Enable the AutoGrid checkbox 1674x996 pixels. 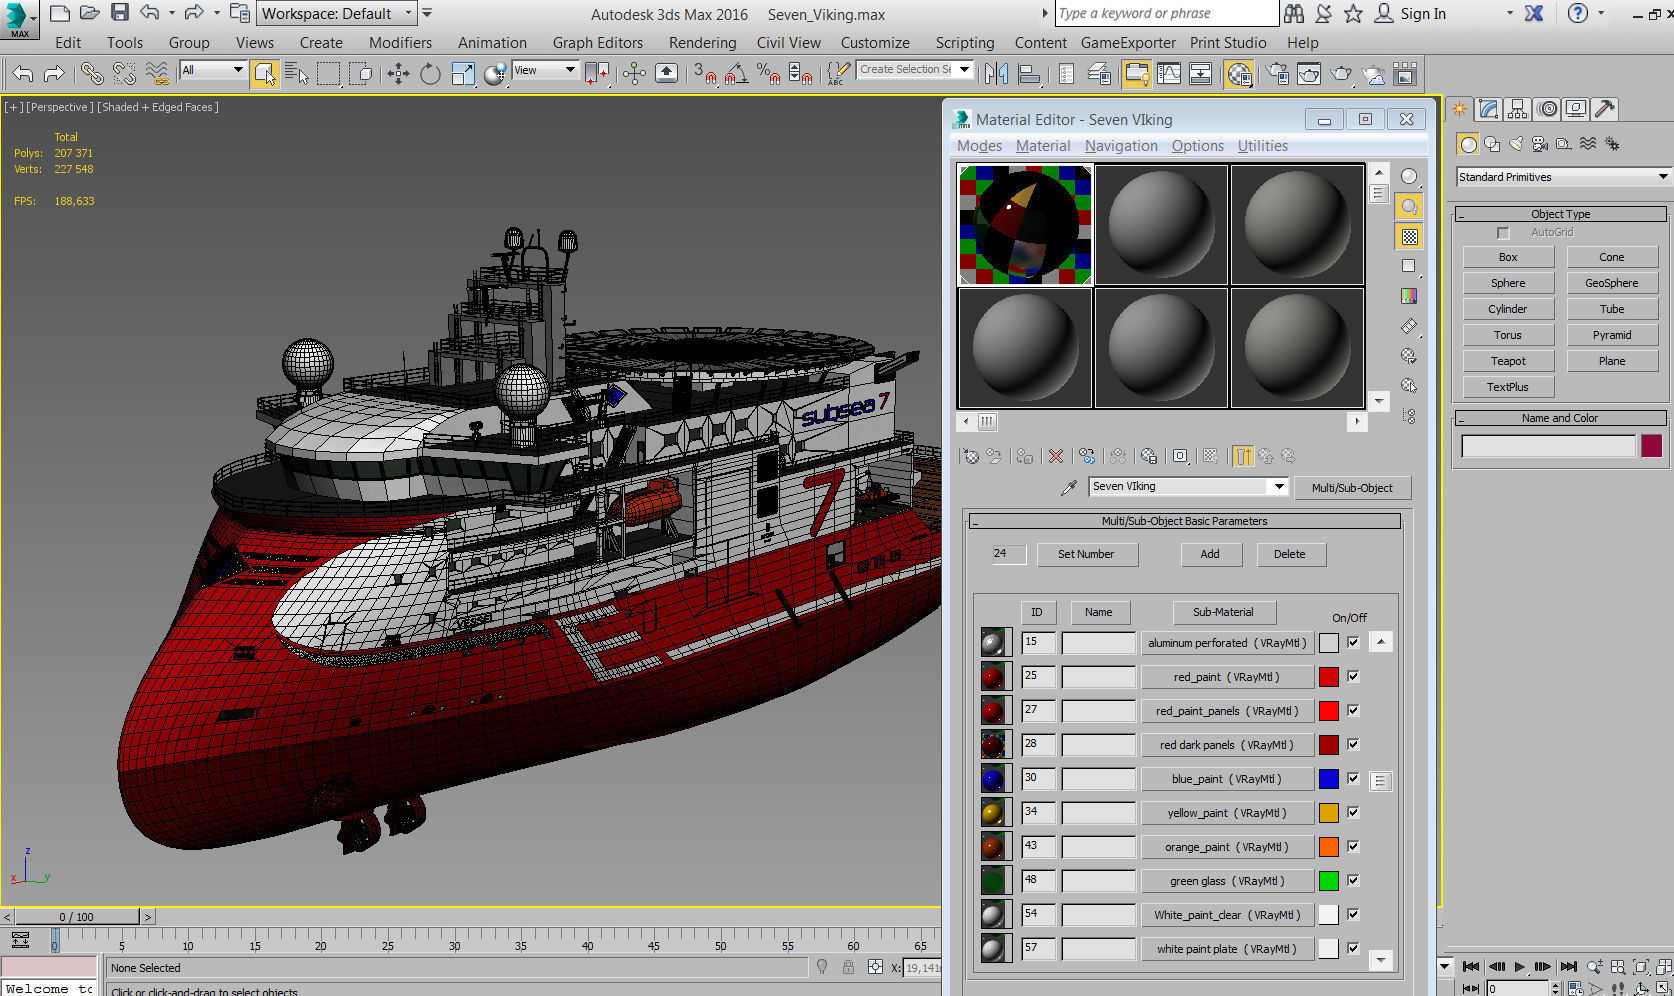[x=1503, y=233]
